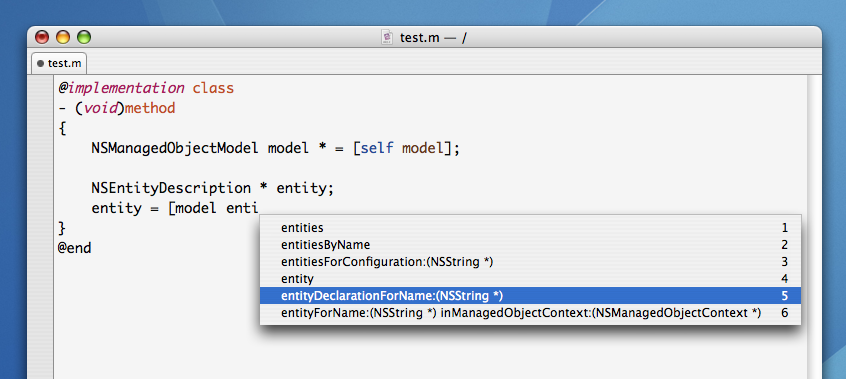Select the entity completion item
The height and width of the screenshot is (379, 846).
(530, 279)
